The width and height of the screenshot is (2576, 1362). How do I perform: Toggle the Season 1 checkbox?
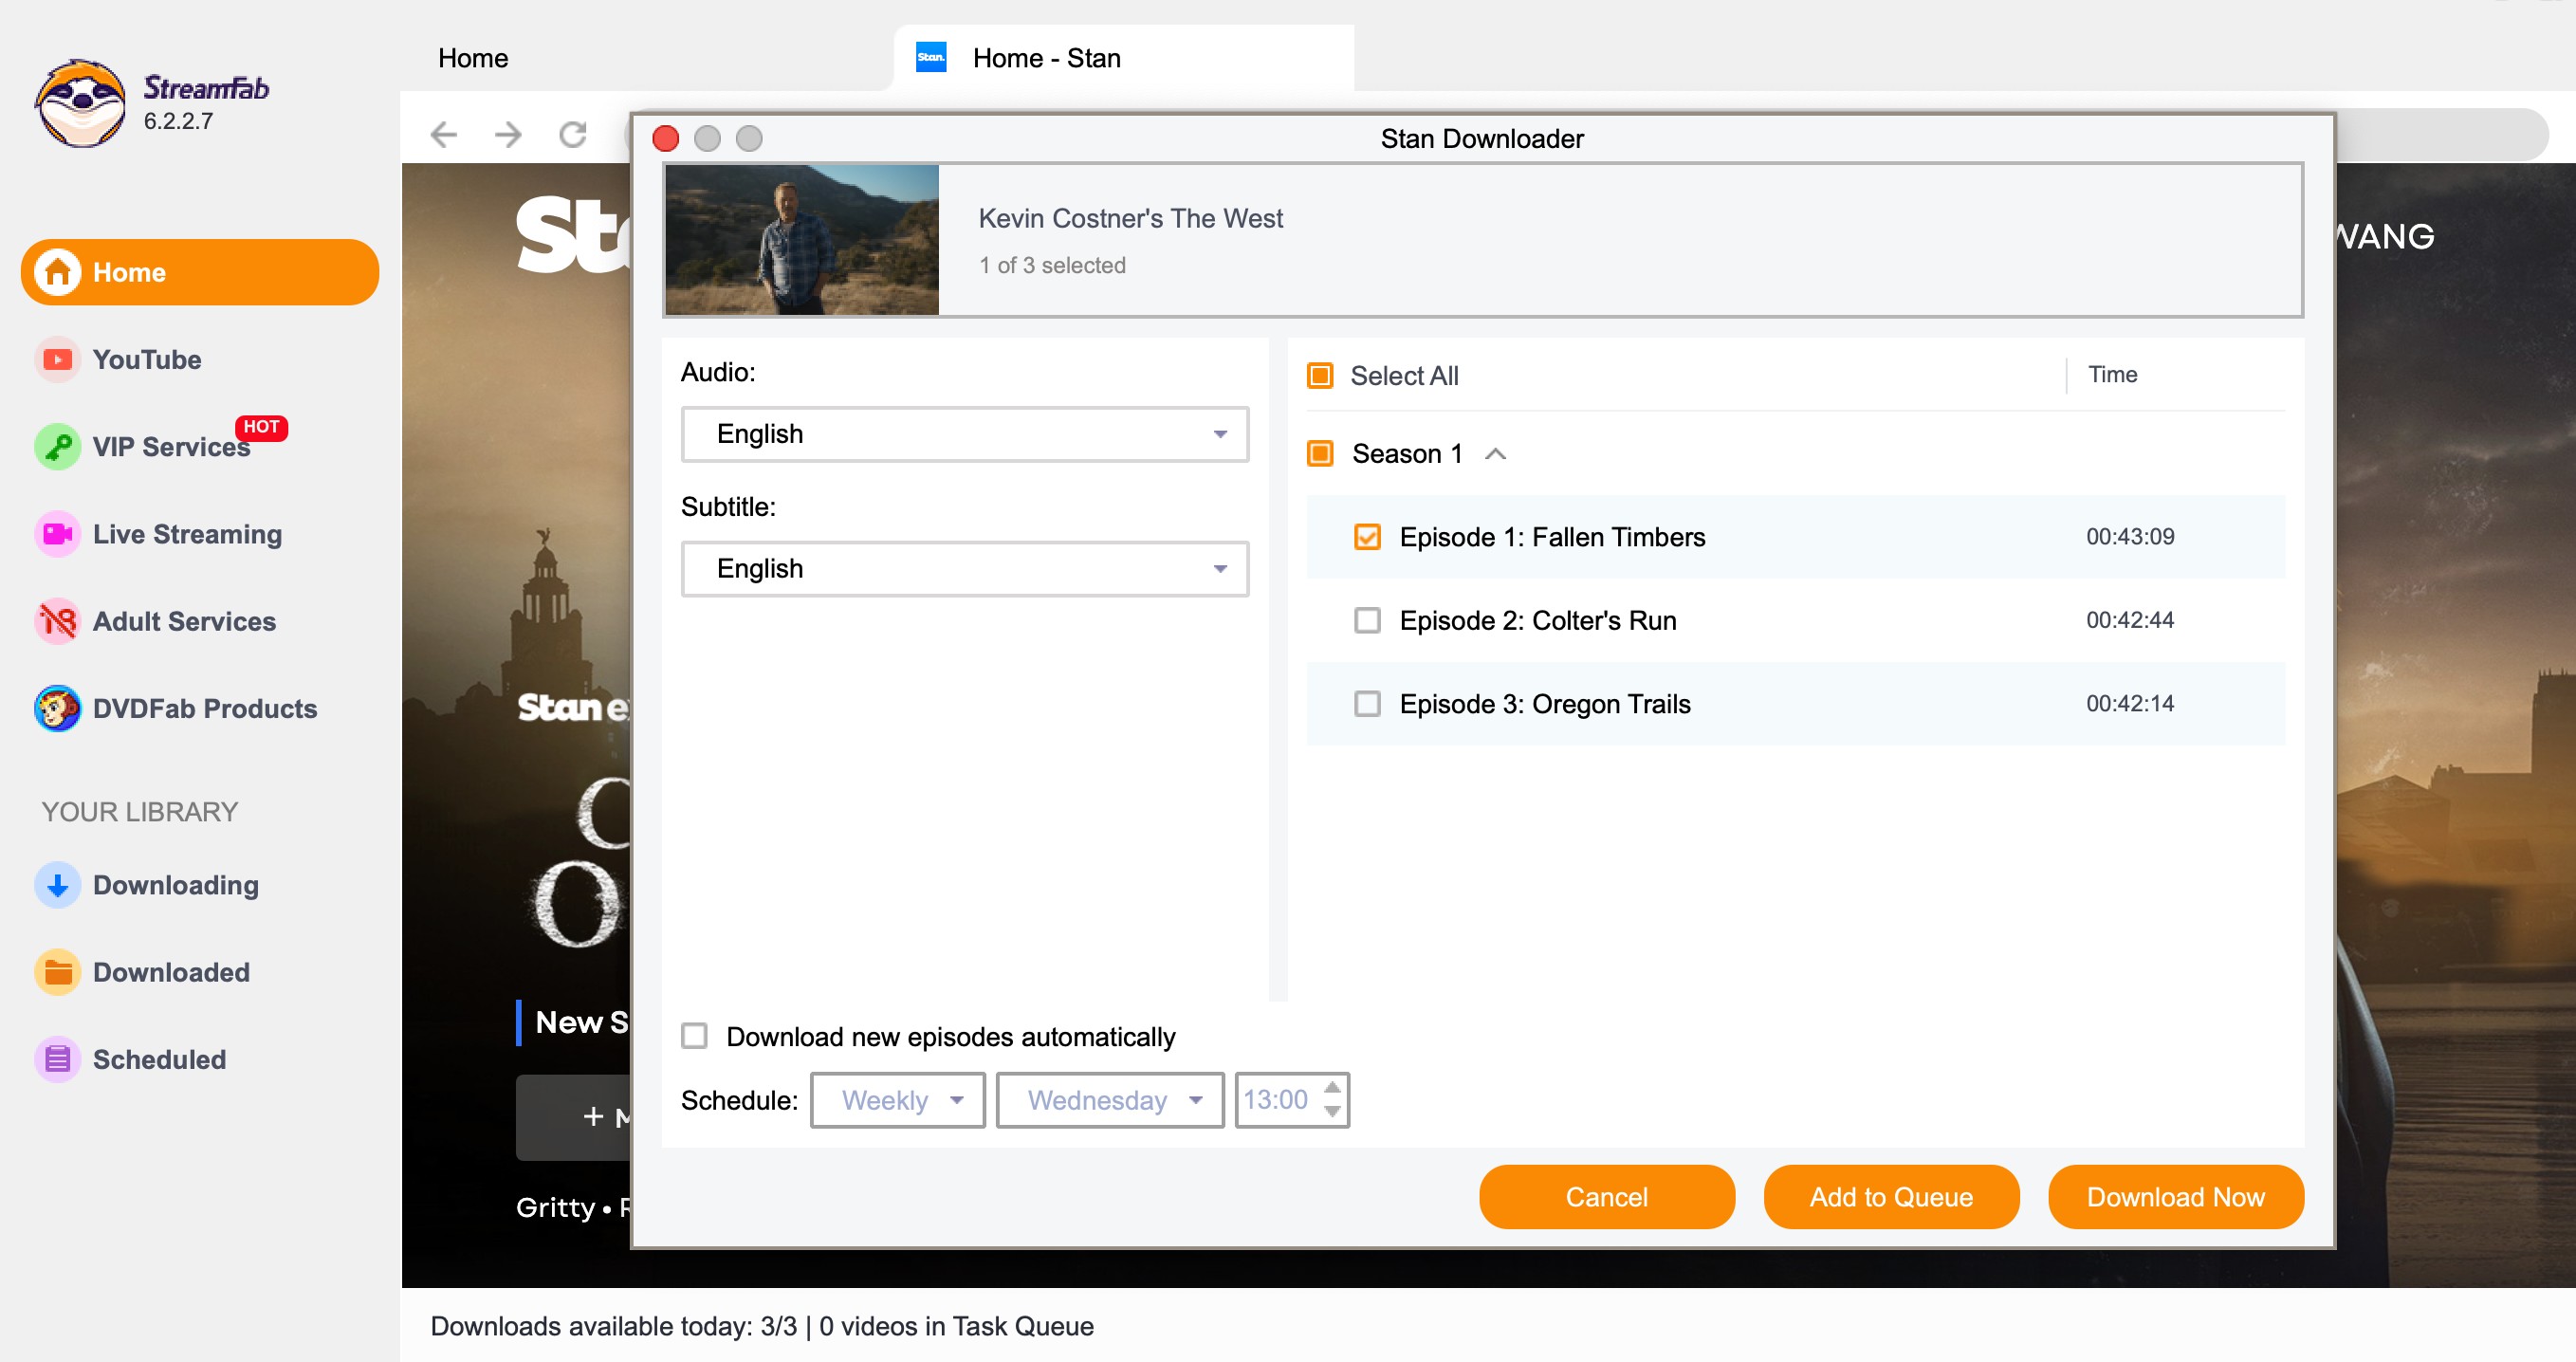point(1320,454)
